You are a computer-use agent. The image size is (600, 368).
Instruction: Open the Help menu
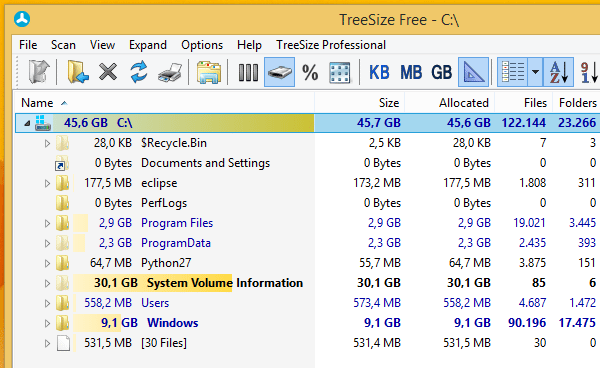pos(249,45)
